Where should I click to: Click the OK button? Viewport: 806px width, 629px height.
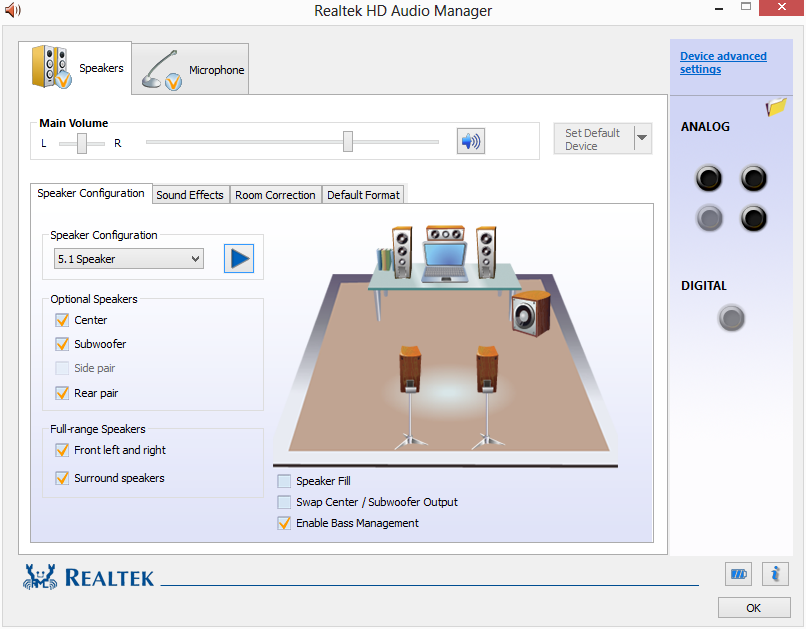pos(754,608)
